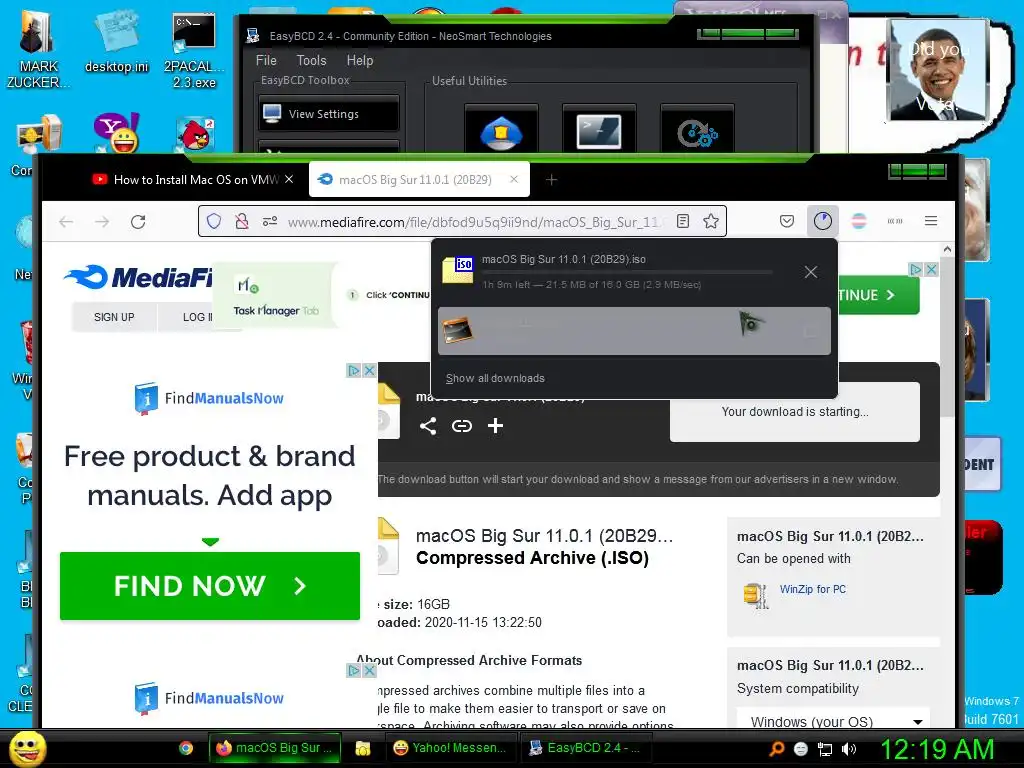Open File menu in EasyBCD
The height and width of the screenshot is (768, 1024).
pos(266,60)
